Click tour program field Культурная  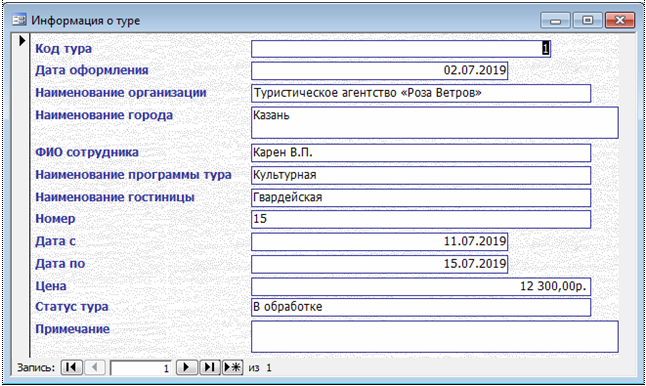pyautogui.click(x=421, y=175)
